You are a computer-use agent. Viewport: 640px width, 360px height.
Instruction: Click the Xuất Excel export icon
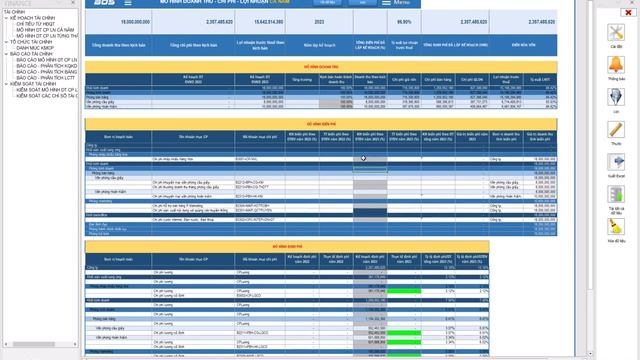(616, 162)
